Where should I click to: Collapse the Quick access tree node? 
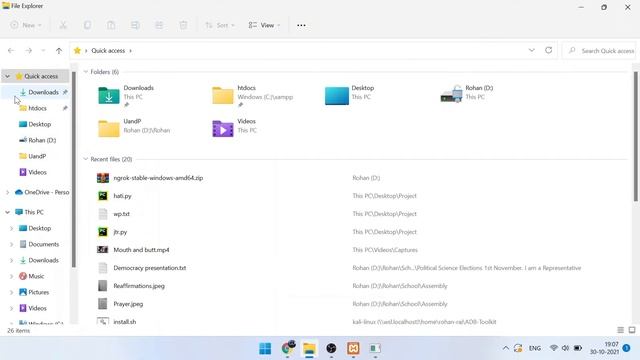tap(7, 76)
